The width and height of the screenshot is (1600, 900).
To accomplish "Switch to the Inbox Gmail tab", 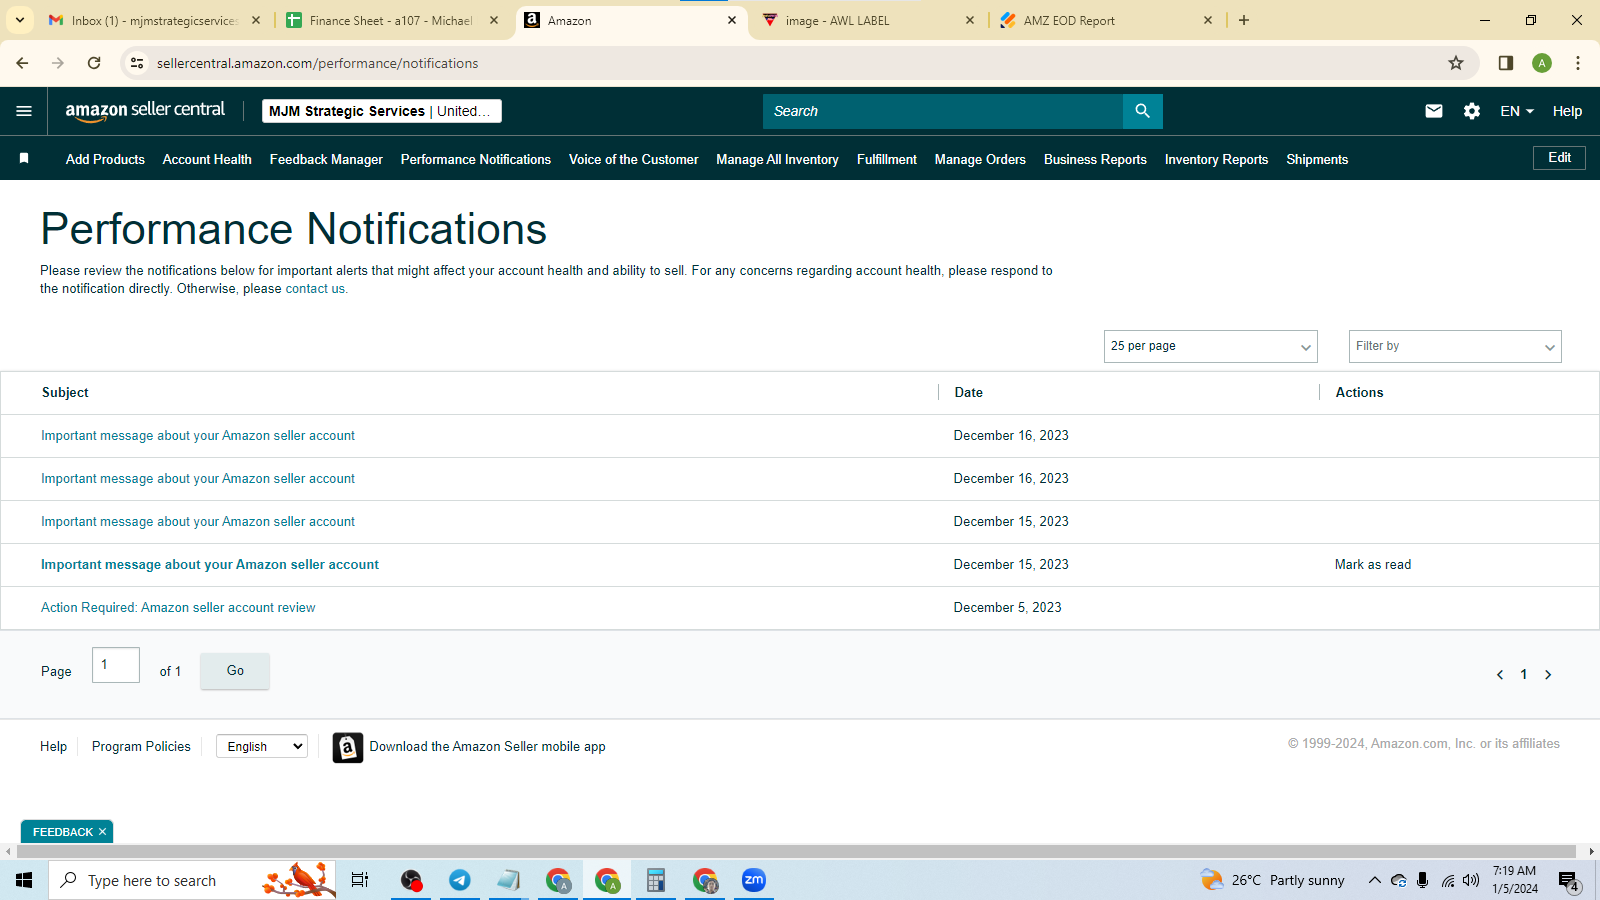I will click(155, 20).
